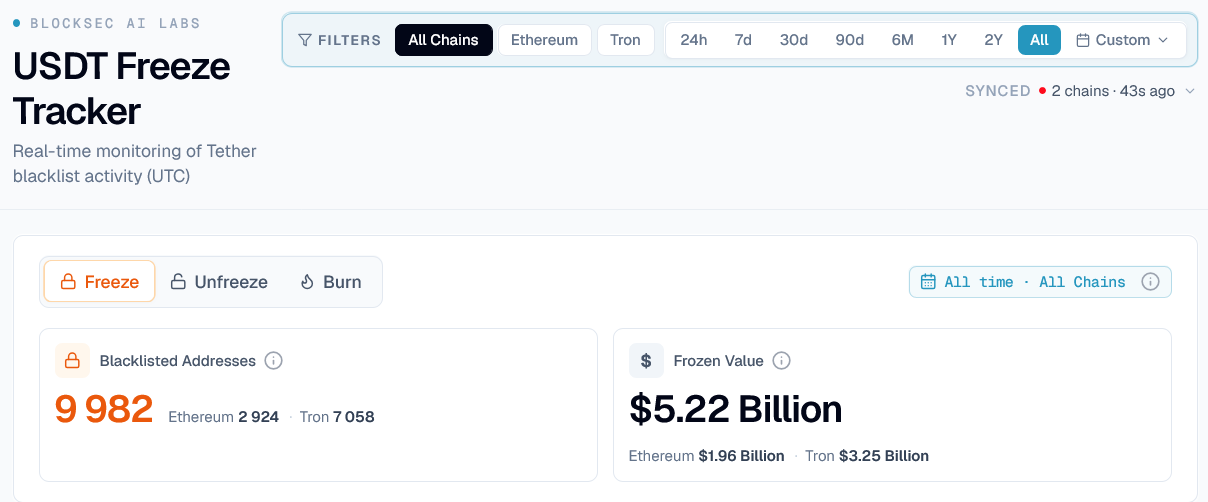
Task: Click the info icon beside Blacklisted Addresses
Action: 274,361
